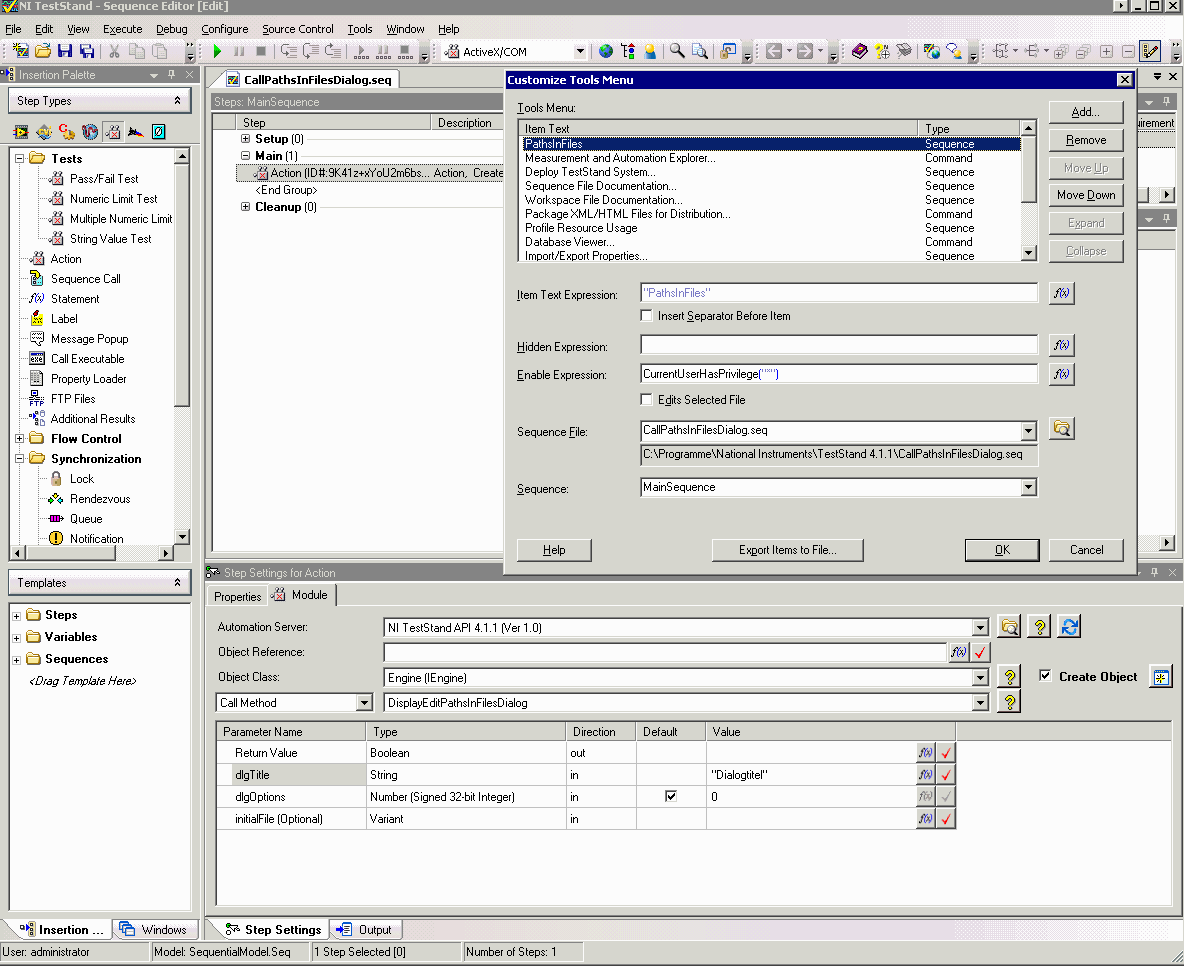Open the Object Class dropdown
1184x966 pixels.
tap(980, 678)
